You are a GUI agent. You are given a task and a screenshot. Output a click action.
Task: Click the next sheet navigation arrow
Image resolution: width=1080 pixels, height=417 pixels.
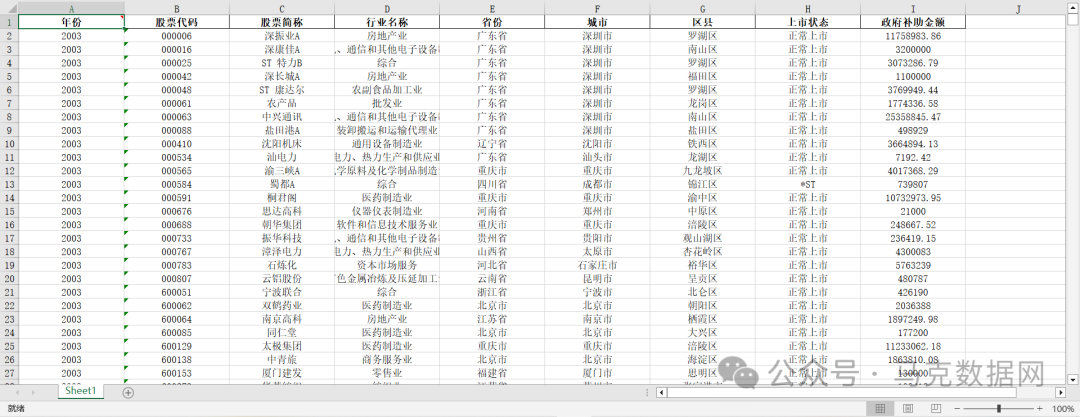point(33,392)
